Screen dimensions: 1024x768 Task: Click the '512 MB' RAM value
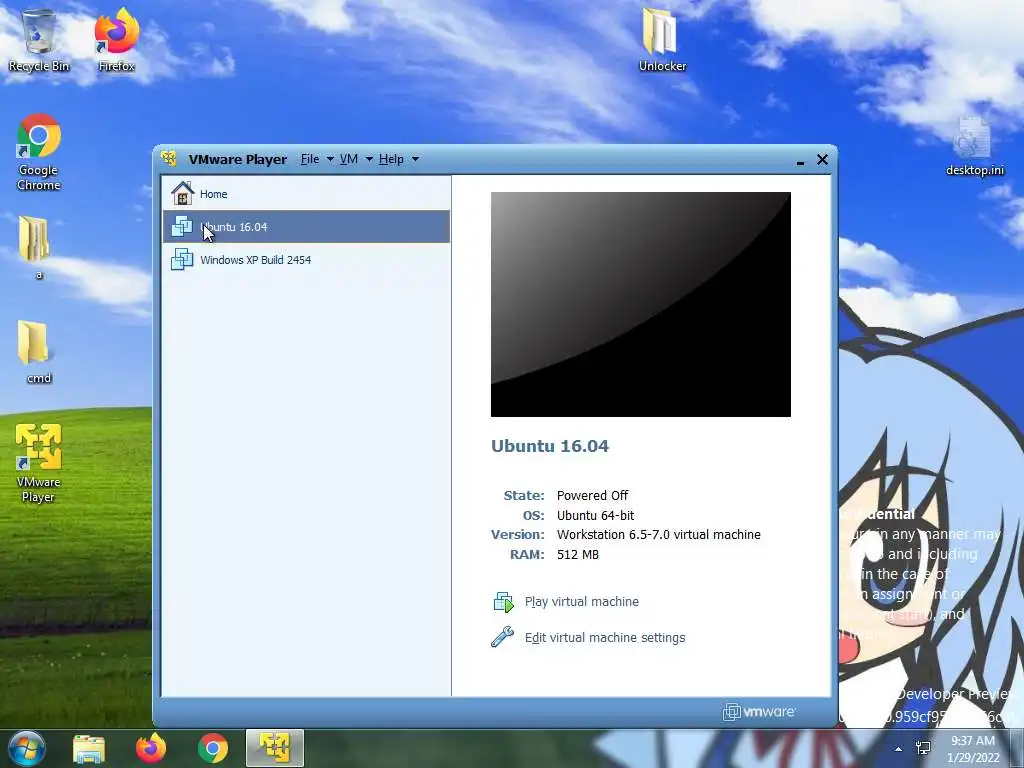(x=577, y=554)
